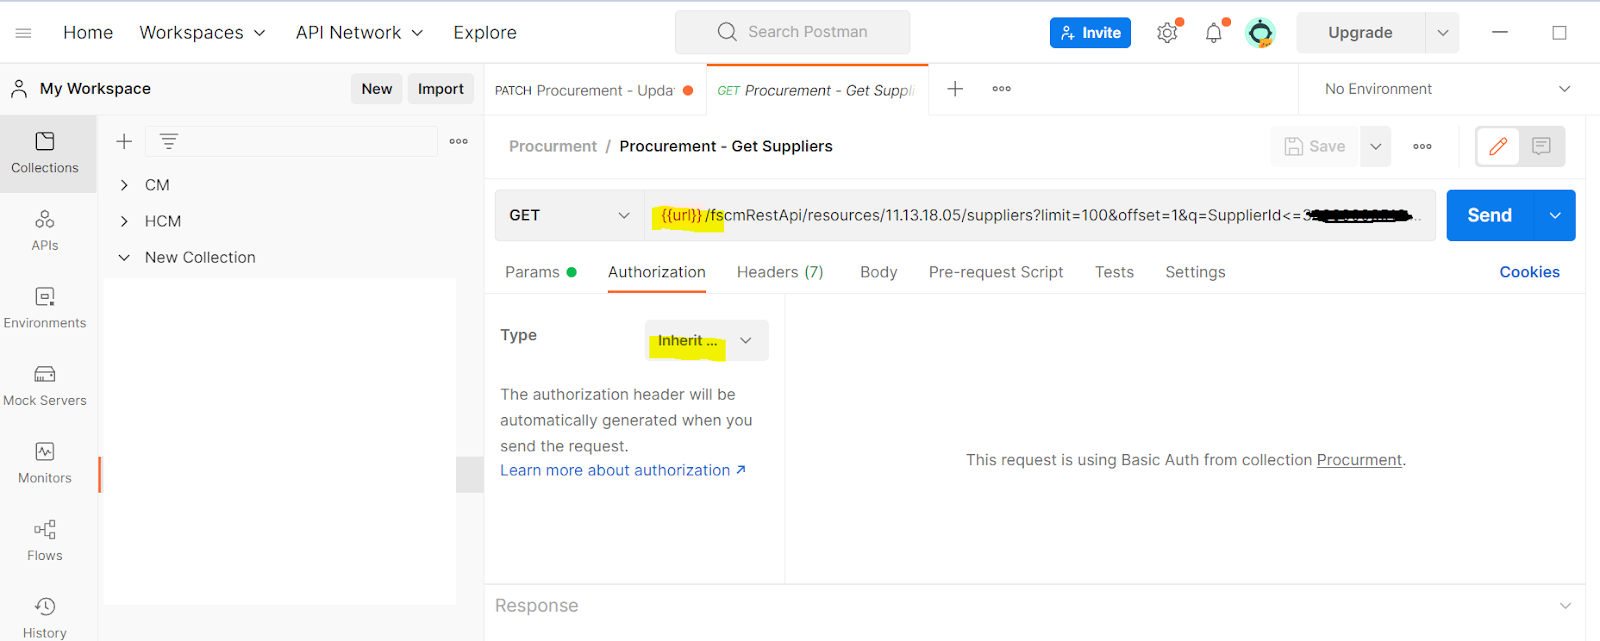Open the notifications bell icon

click(1214, 33)
